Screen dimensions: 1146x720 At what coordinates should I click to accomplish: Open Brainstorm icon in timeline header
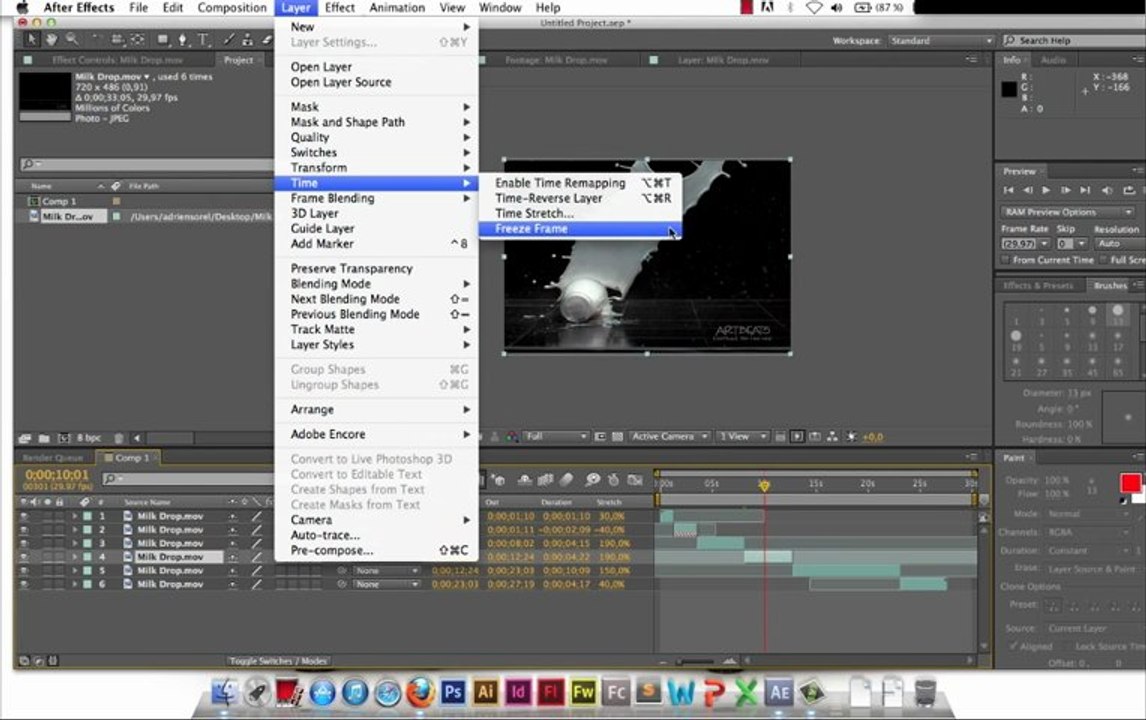pos(592,480)
